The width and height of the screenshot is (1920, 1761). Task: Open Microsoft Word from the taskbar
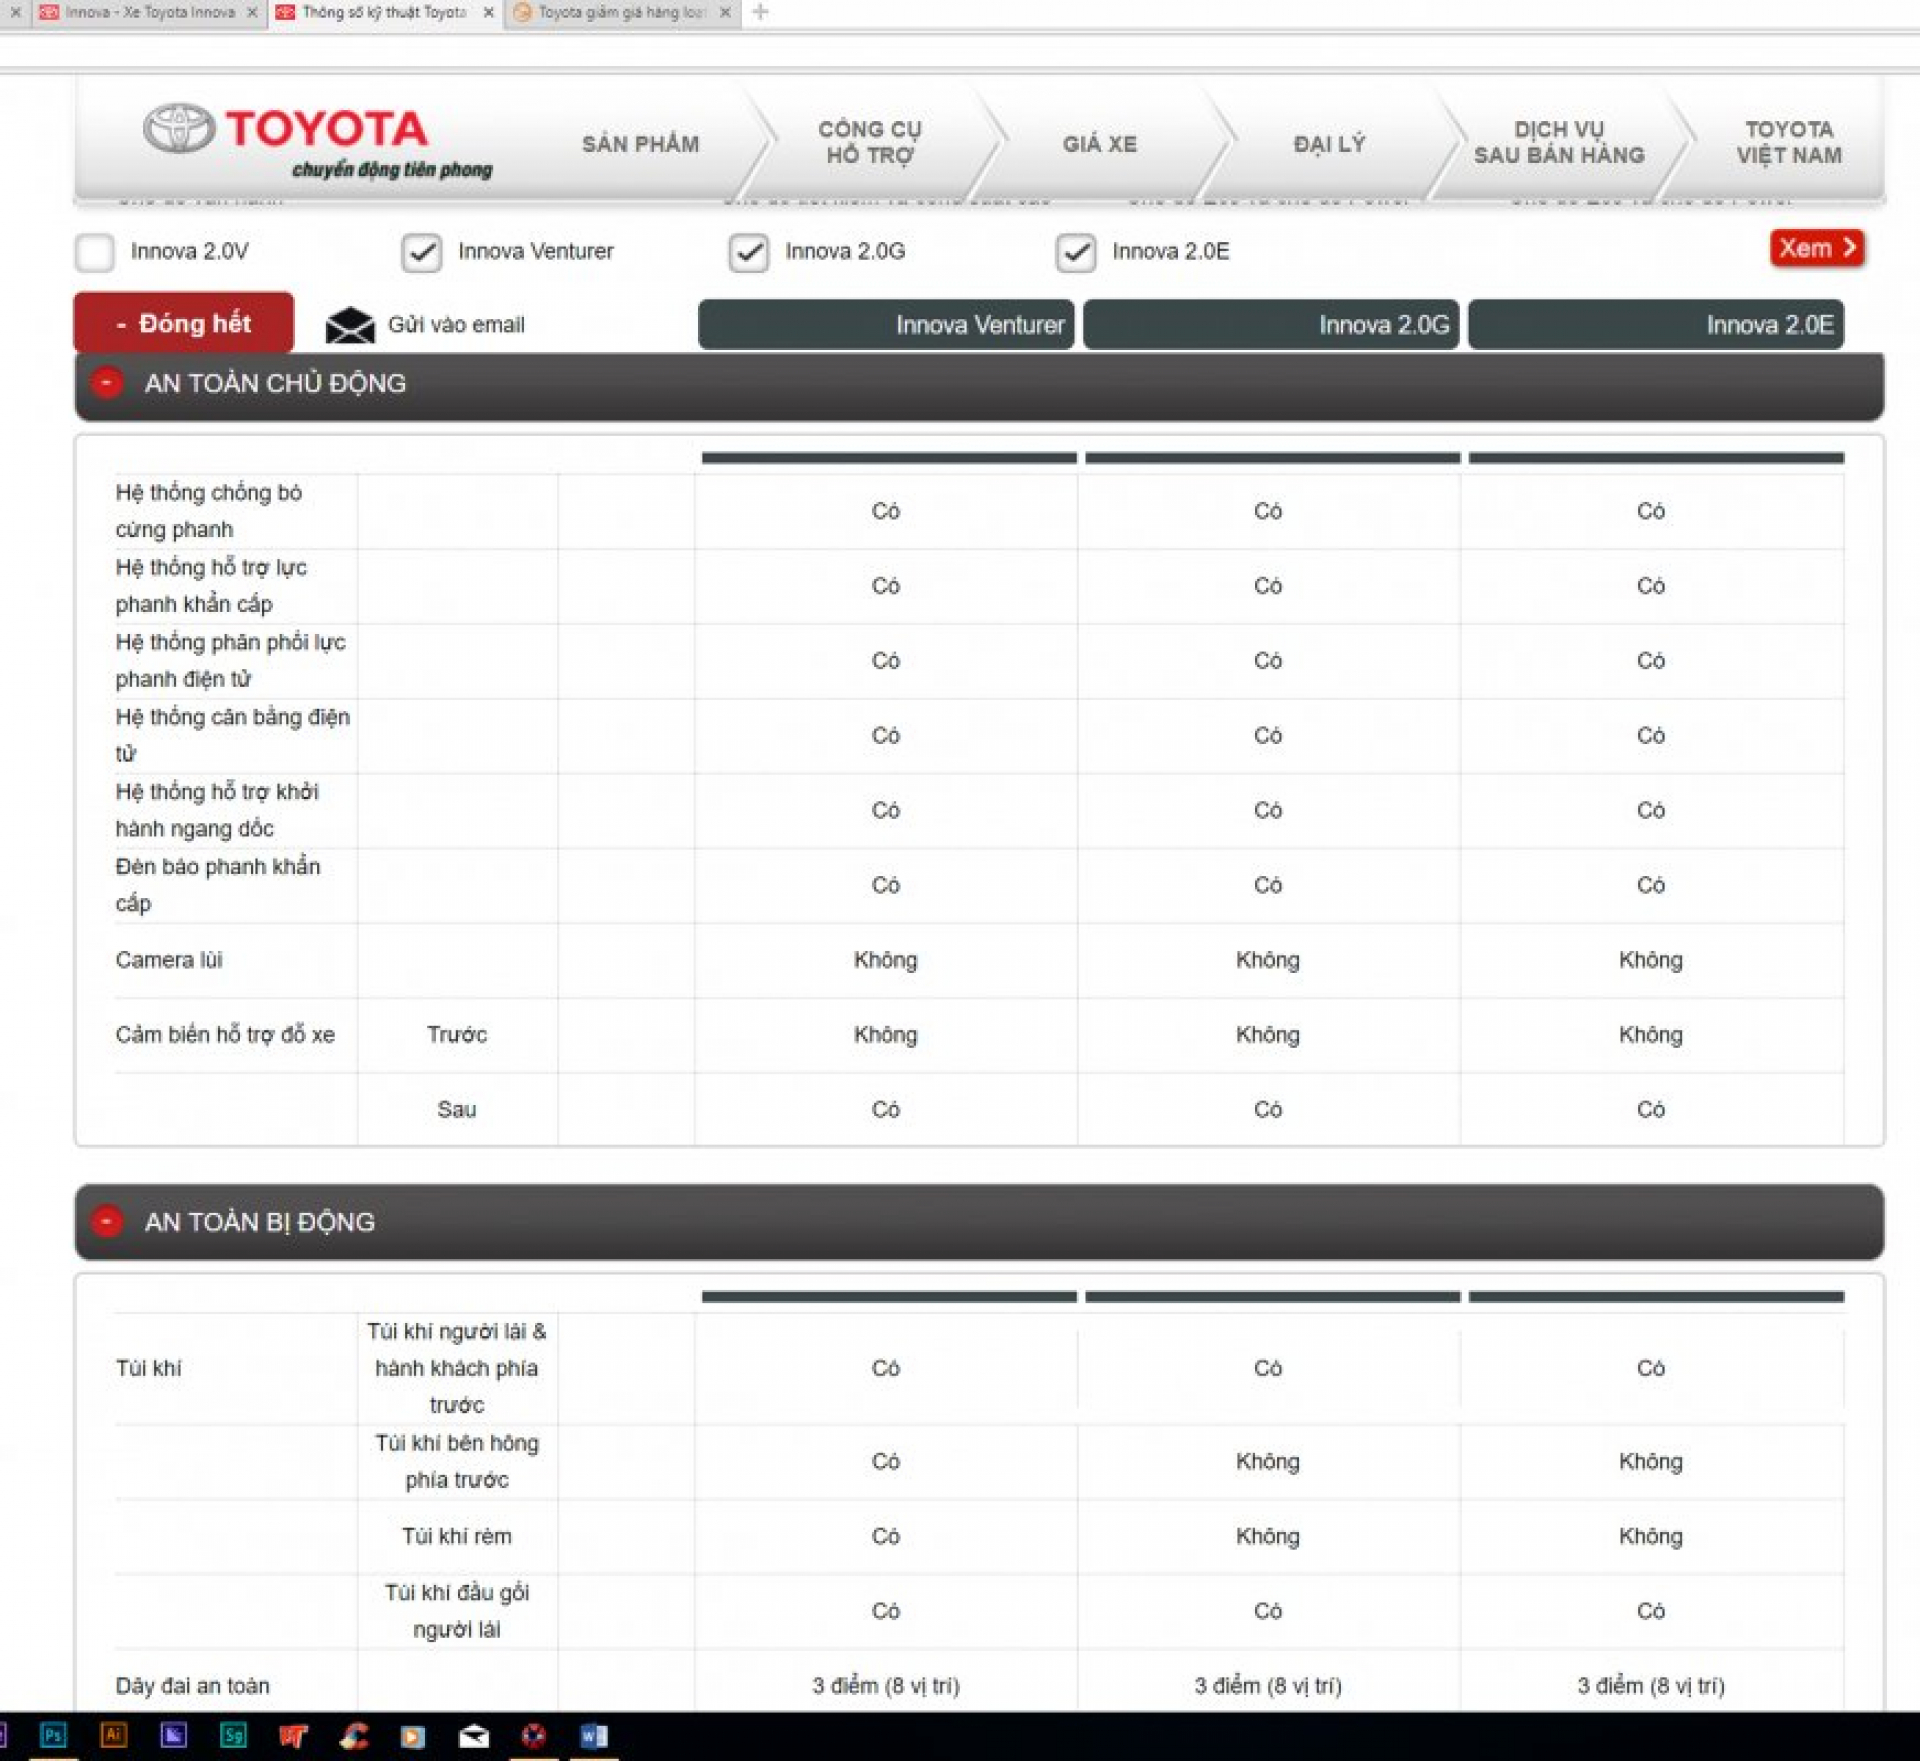594,1736
